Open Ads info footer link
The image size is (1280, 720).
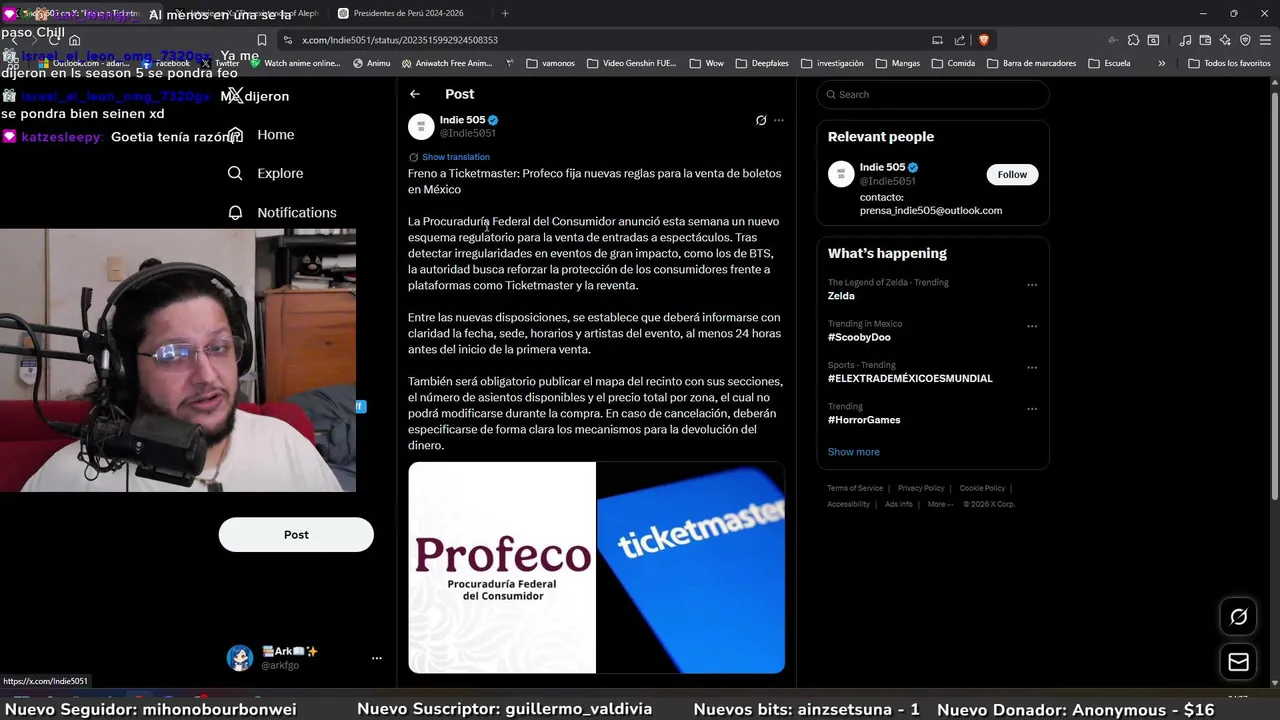pos(899,504)
